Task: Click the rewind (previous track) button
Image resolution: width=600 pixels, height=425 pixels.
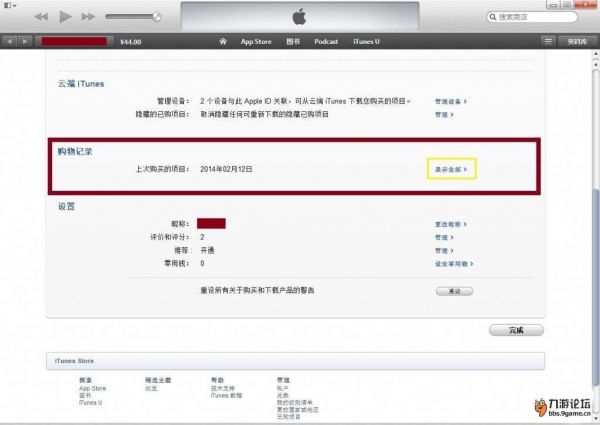Action: [41, 18]
